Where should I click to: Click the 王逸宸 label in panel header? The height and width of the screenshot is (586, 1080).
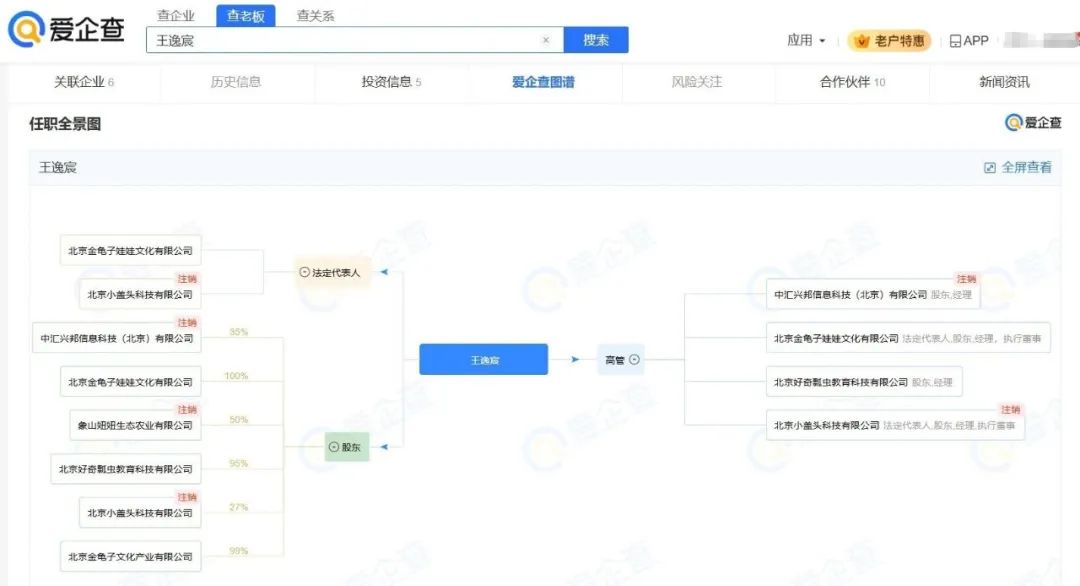pyautogui.click(x=58, y=167)
